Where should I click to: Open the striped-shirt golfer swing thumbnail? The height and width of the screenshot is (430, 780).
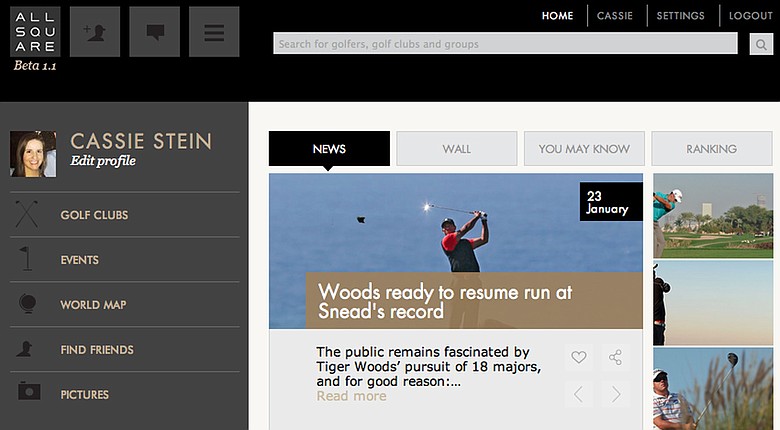[713, 389]
